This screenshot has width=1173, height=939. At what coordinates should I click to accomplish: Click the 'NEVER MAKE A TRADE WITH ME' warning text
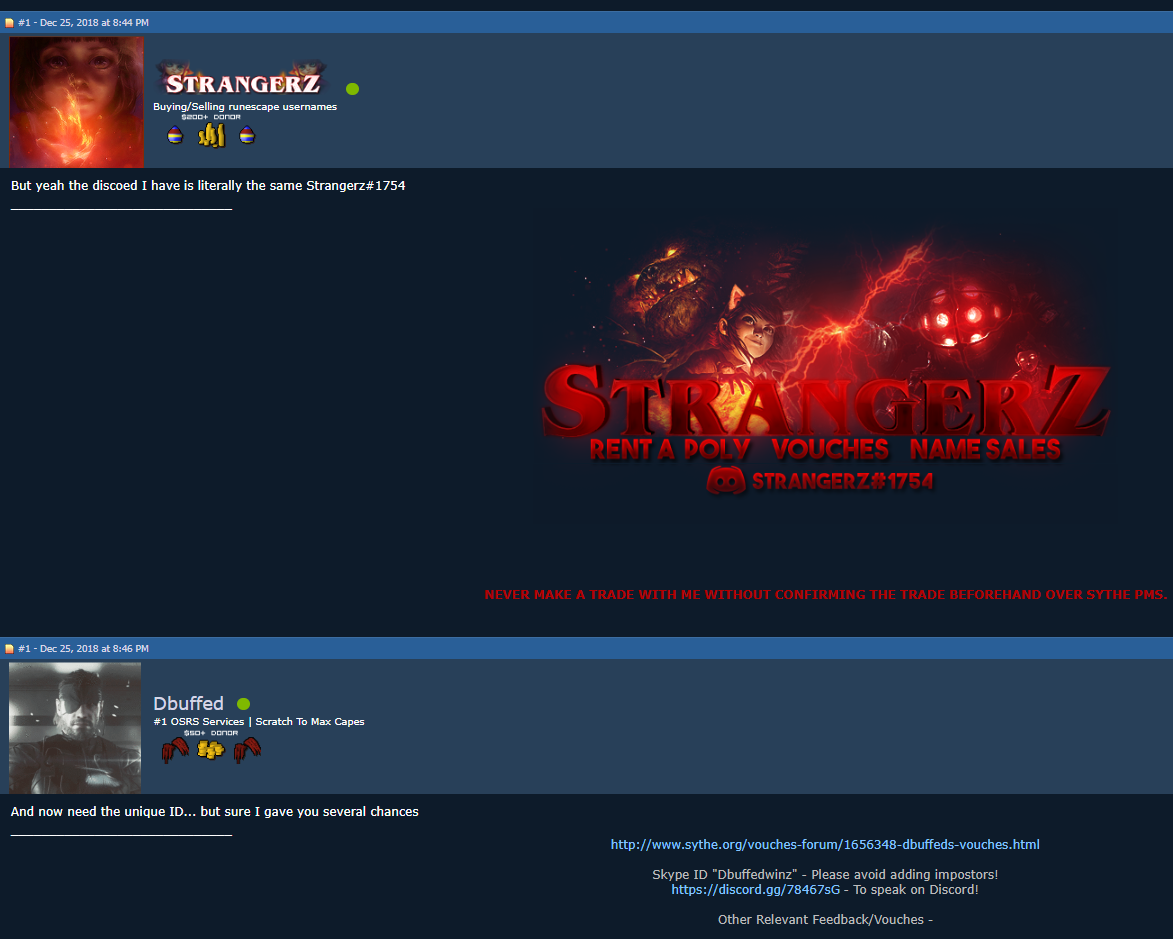pos(826,595)
